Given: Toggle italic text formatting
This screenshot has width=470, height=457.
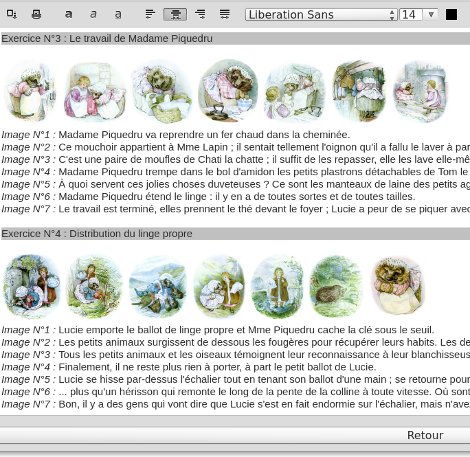Looking at the screenshot, I should point(93,14).
